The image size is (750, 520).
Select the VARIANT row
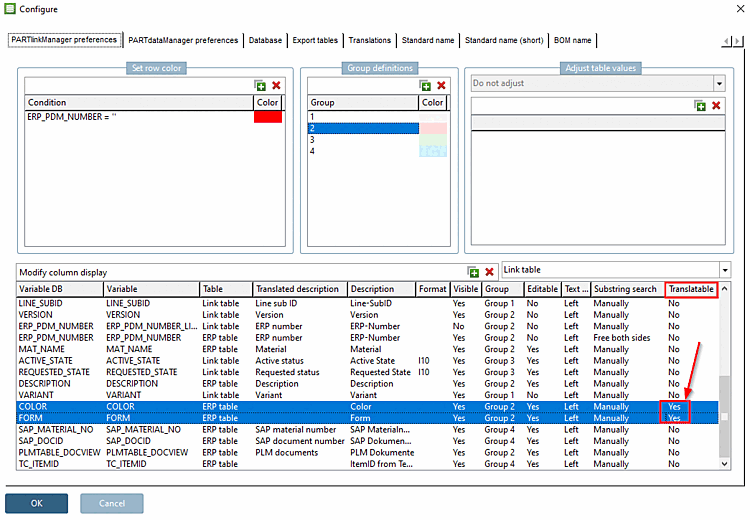pos(367,395)
